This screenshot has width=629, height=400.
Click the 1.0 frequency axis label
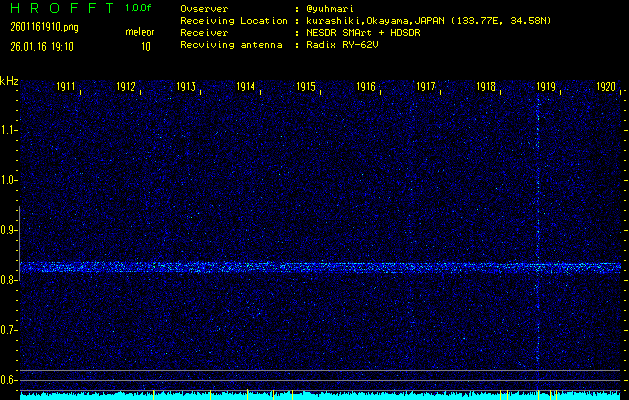coord(9,180)
